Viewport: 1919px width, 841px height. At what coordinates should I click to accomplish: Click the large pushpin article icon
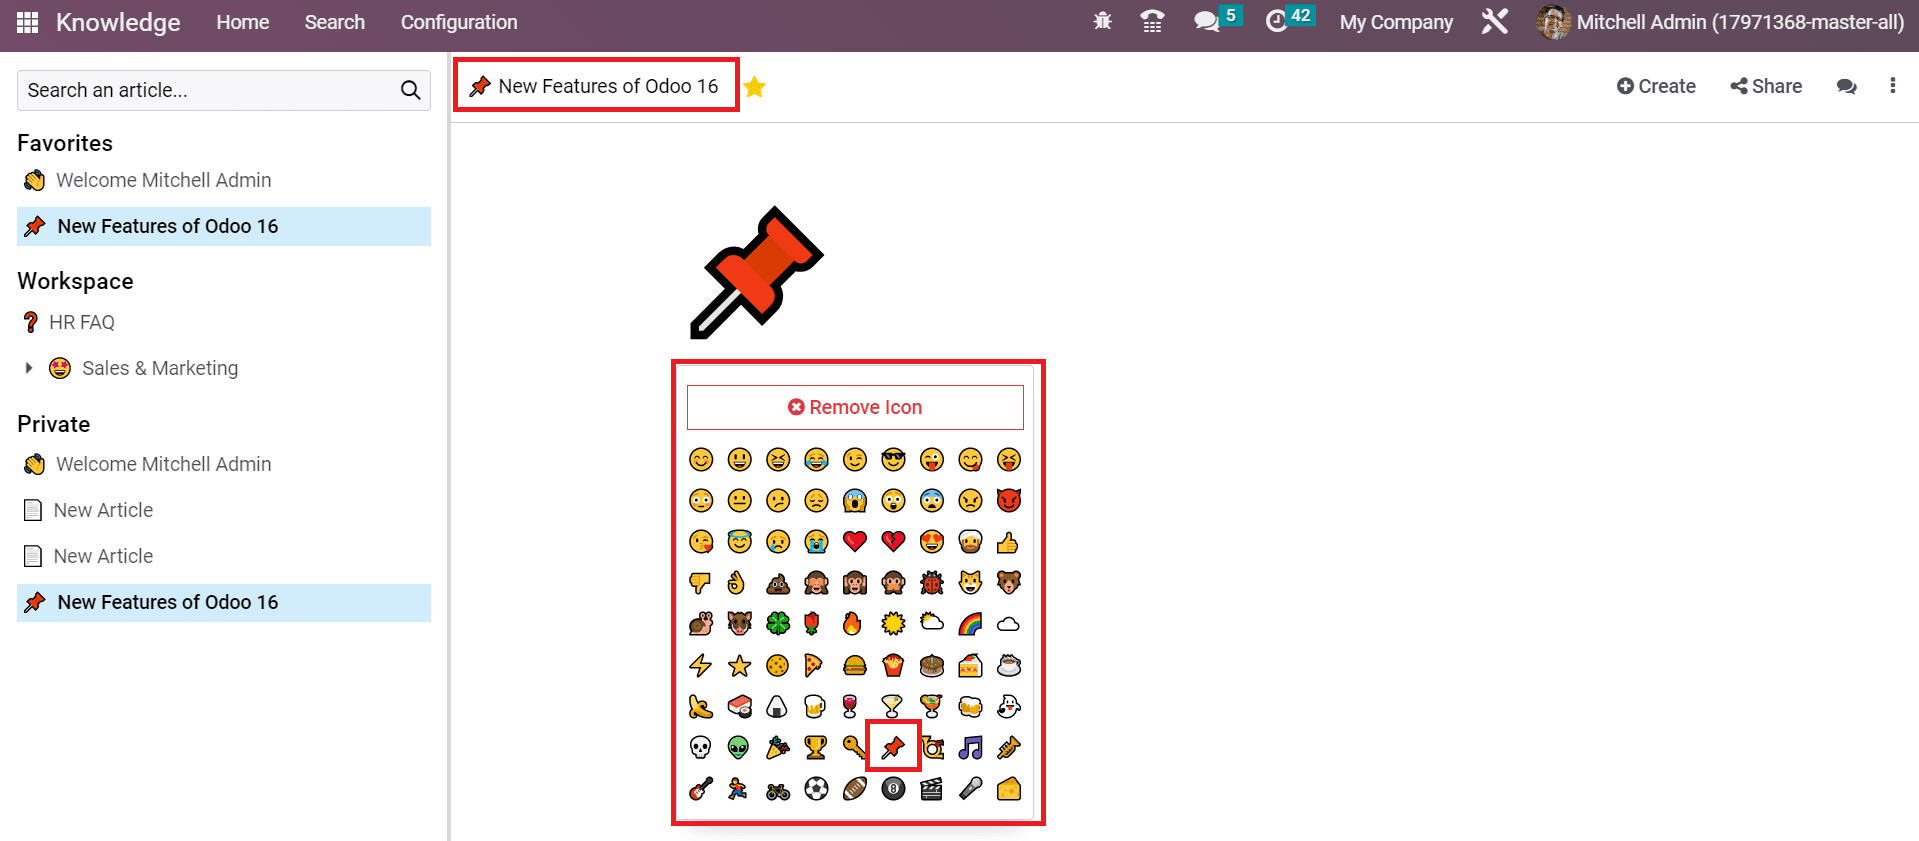pyautogui.click(x=756, y=273)
